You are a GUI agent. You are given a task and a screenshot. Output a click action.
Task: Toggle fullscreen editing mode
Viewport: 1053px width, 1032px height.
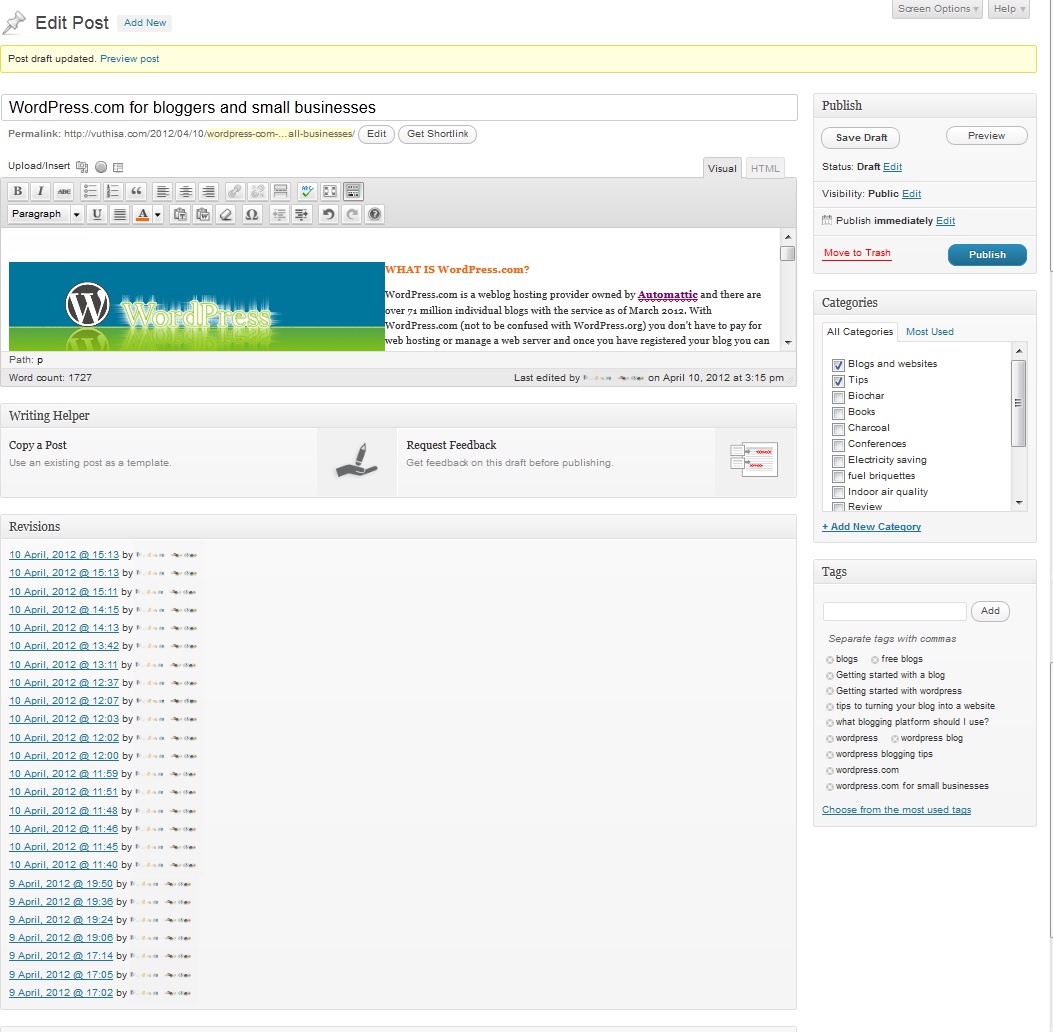[330, 191]
